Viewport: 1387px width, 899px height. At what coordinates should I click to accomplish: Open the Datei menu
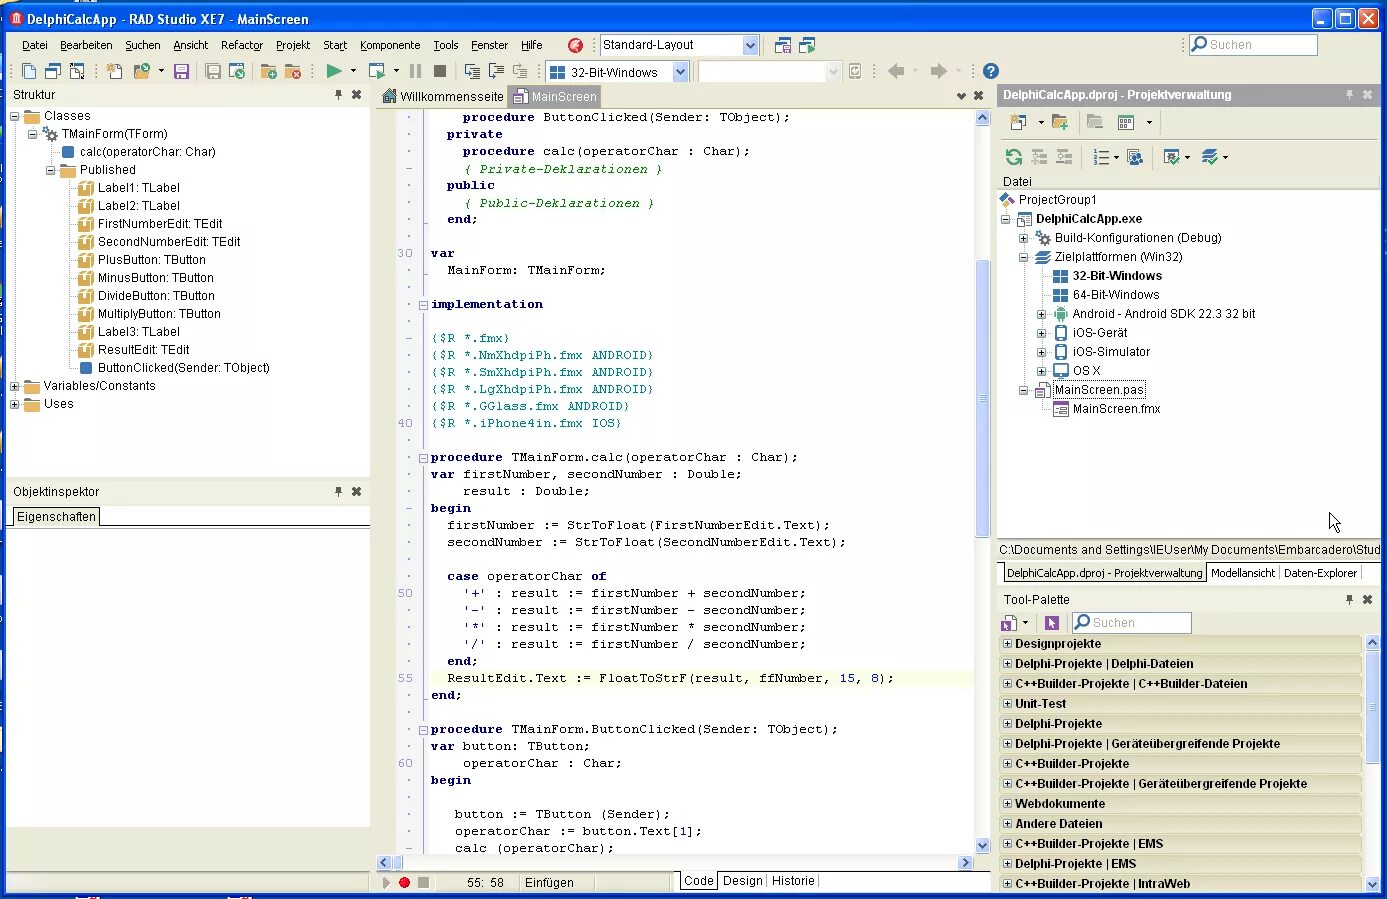[35, 45]
